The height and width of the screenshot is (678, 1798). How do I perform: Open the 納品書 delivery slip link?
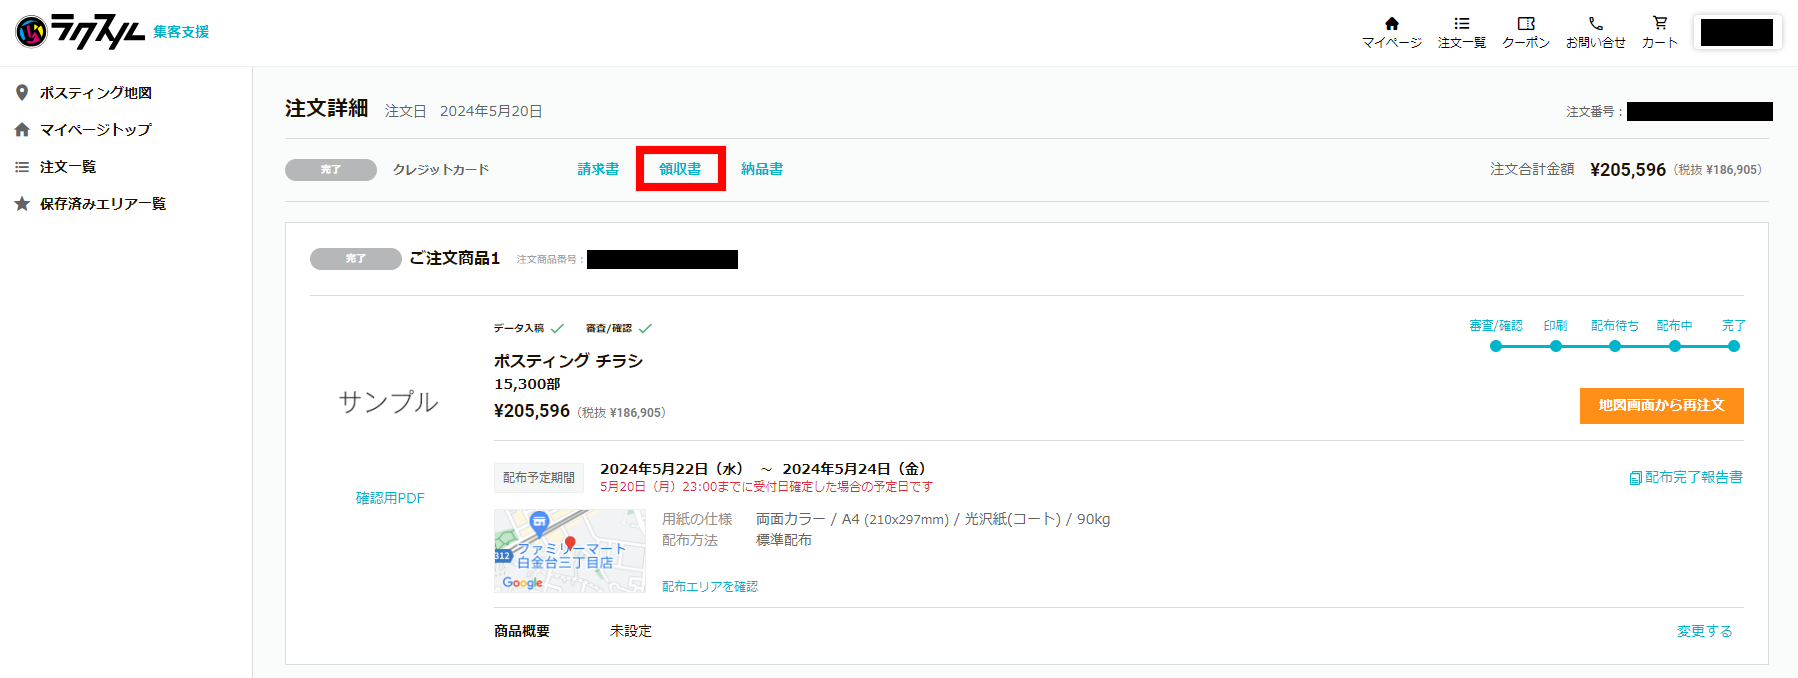click(x=762, y=169)
